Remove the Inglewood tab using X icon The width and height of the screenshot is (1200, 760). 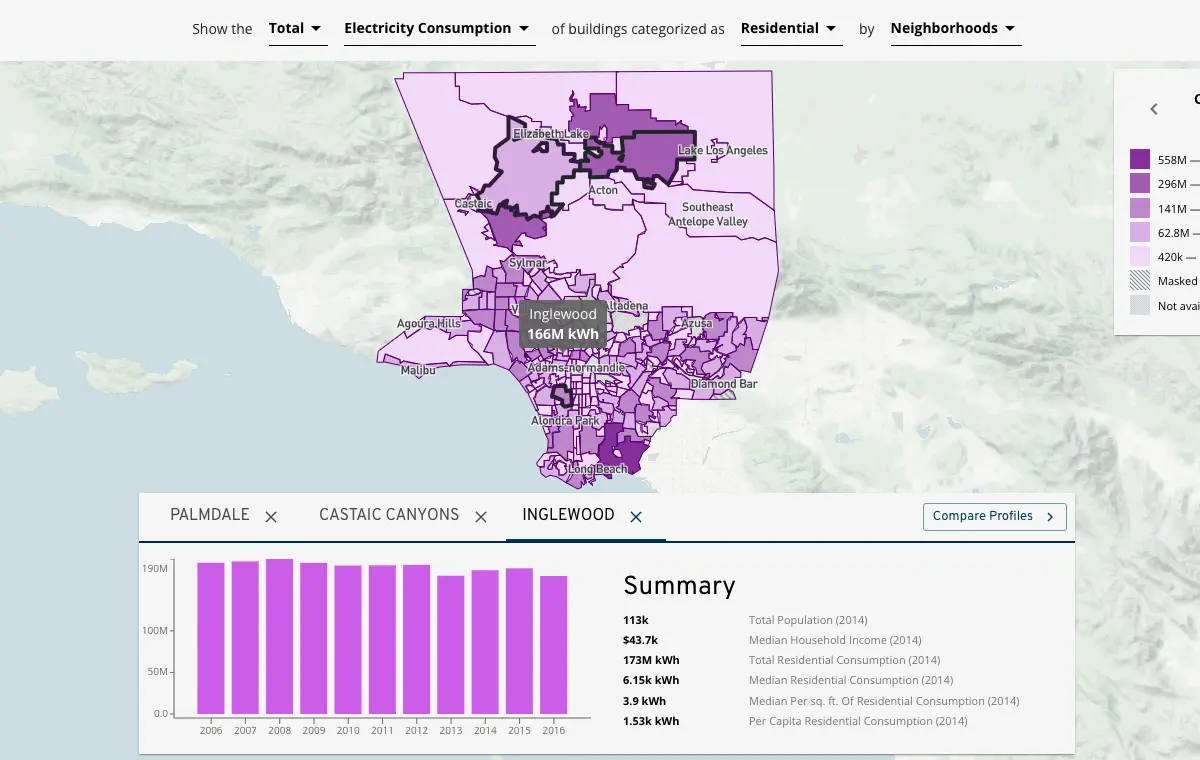click(x=636, y=517)
